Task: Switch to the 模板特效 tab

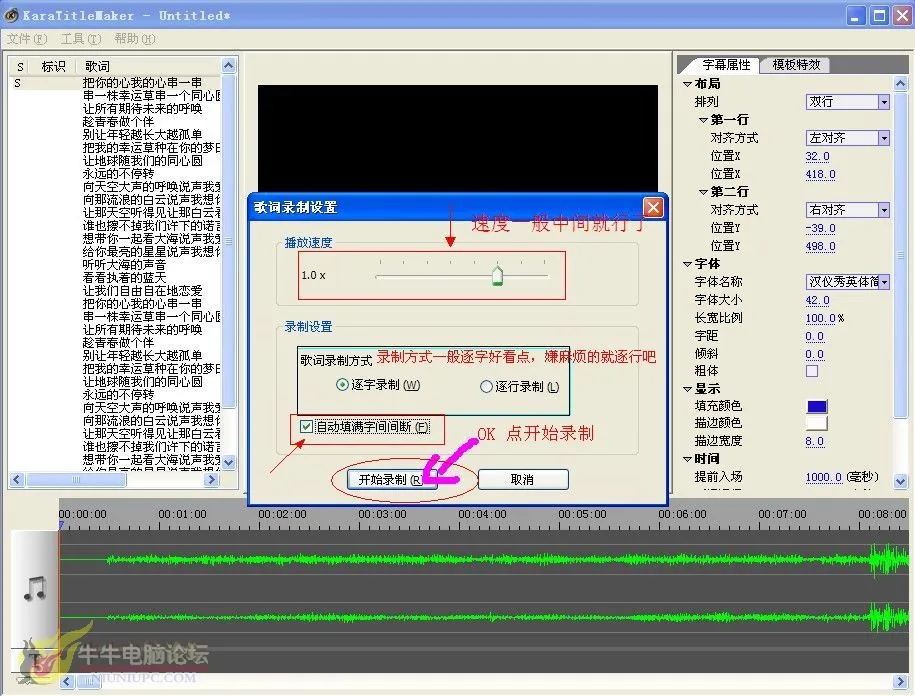Action: 796,65
